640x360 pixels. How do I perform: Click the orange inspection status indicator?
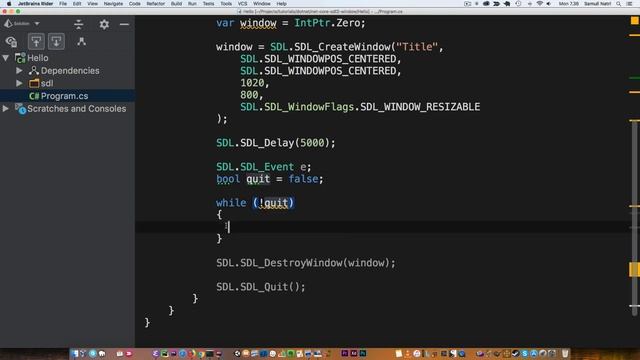(x=634, y=20)
